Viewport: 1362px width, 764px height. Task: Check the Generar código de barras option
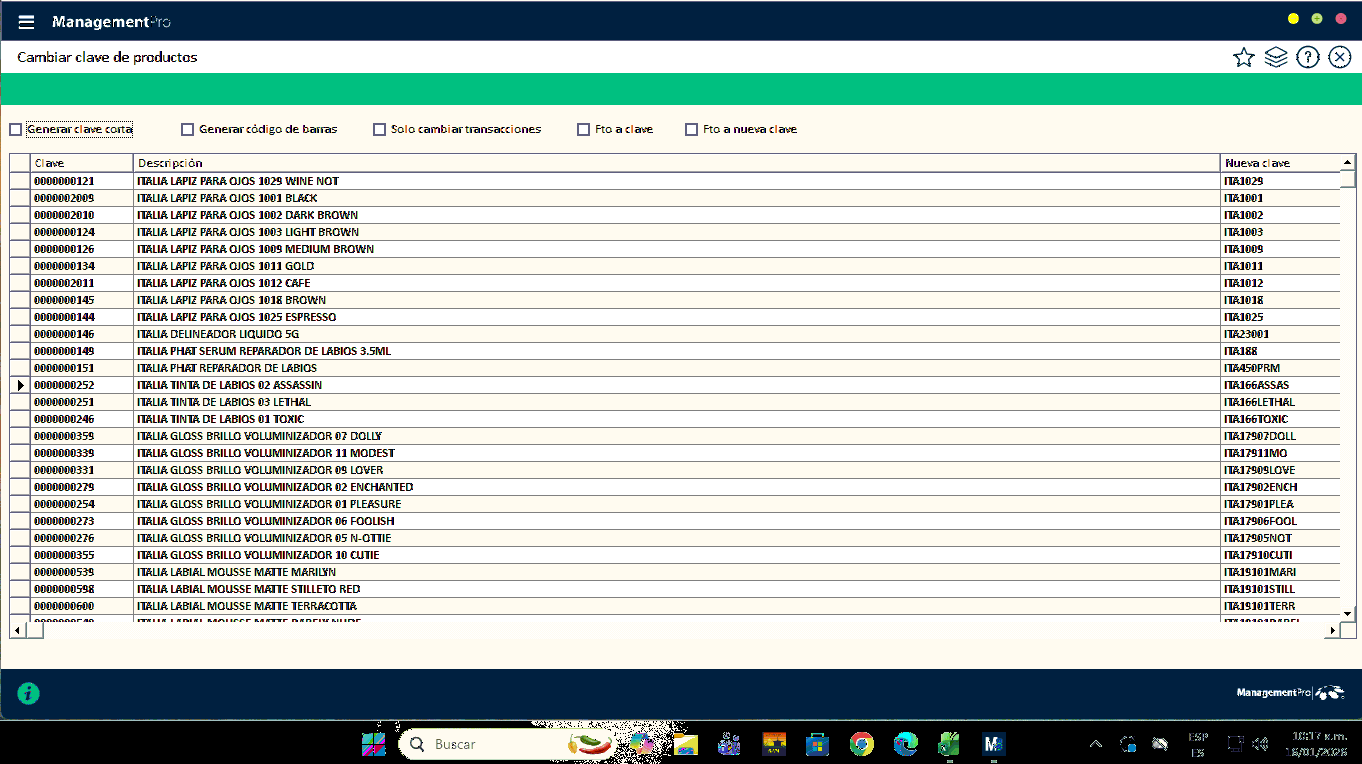coord(187,129)
